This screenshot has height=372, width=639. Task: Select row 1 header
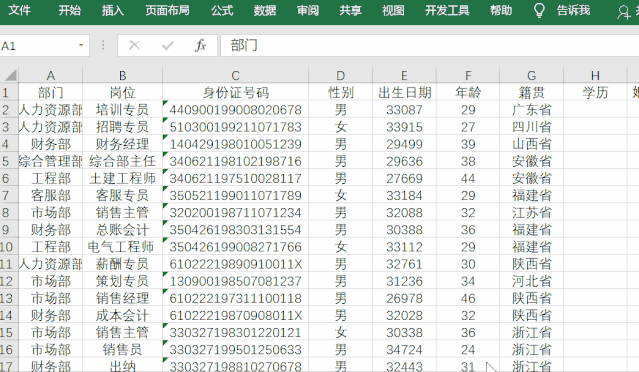pos(9,92)
